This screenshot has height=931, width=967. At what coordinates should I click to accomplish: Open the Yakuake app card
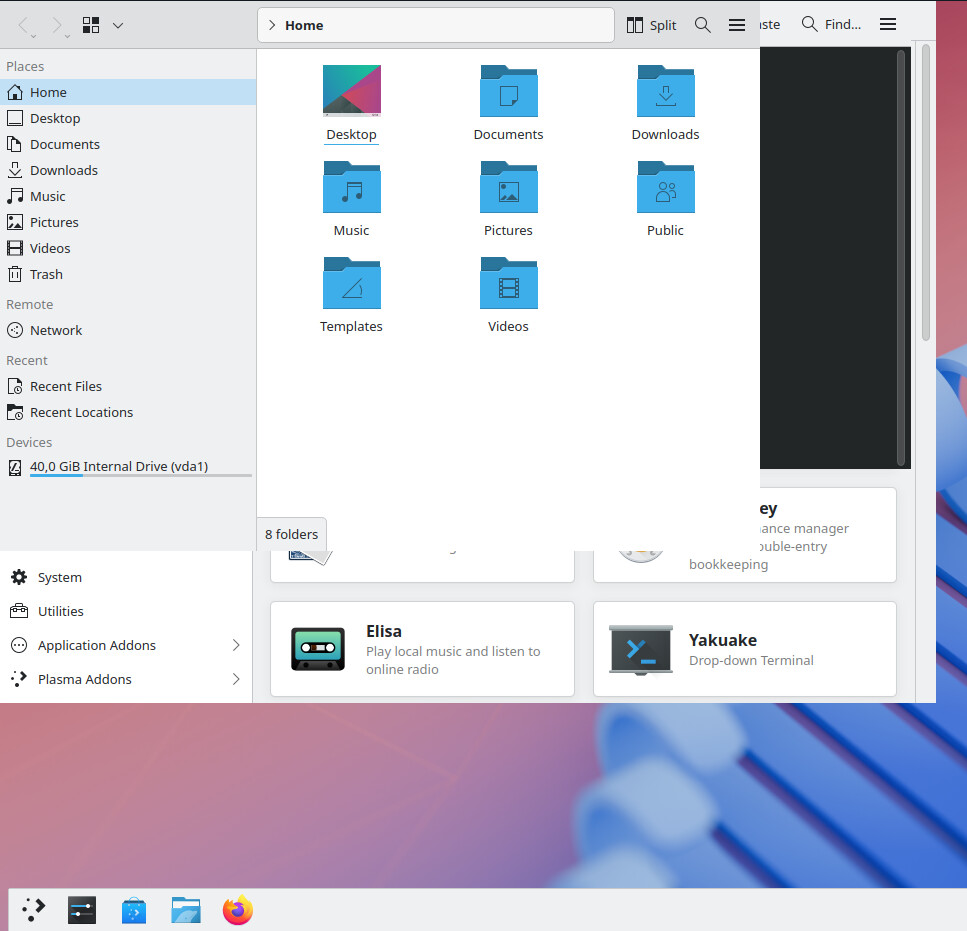click(744, 649)
